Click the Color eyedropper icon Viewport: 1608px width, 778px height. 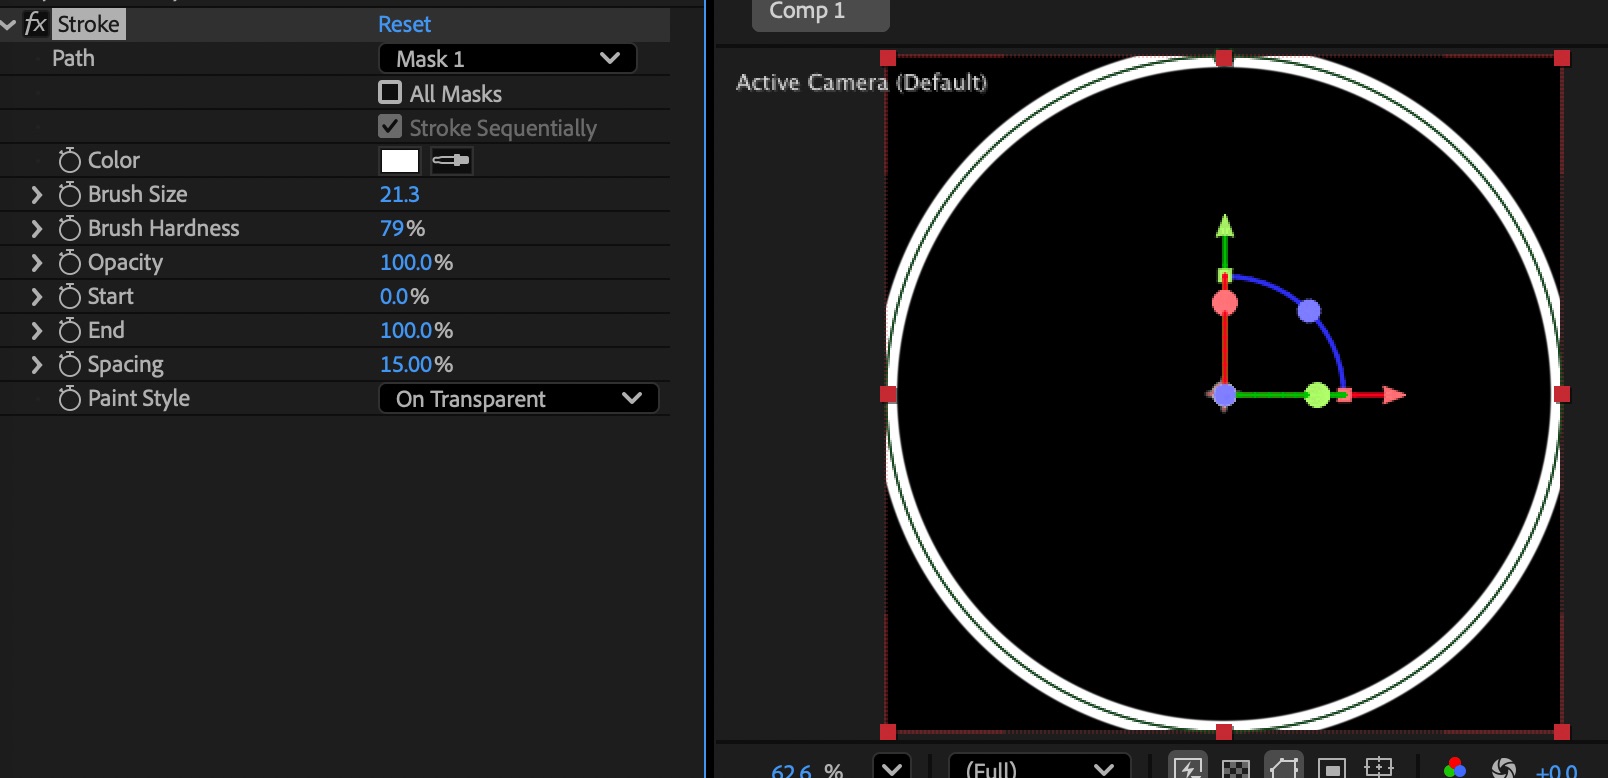point(451,160)
